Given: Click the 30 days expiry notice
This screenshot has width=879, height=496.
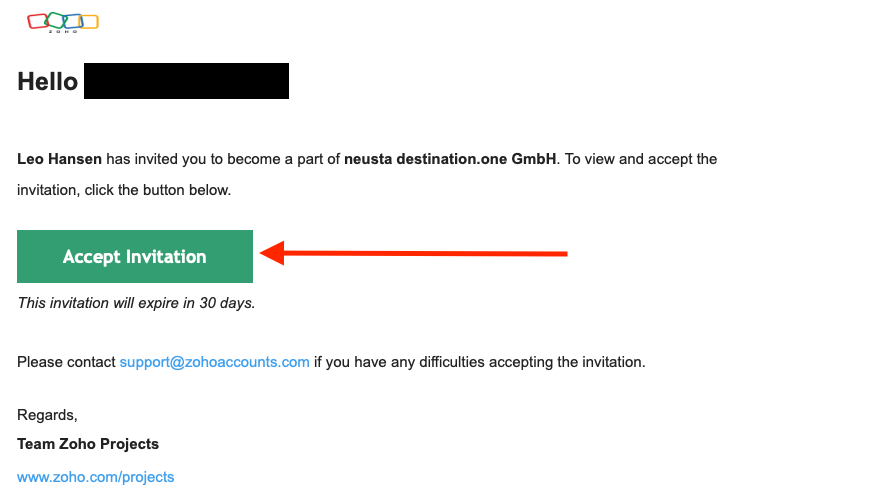Looking at the screenshot, I should click(x=136, y=303).
